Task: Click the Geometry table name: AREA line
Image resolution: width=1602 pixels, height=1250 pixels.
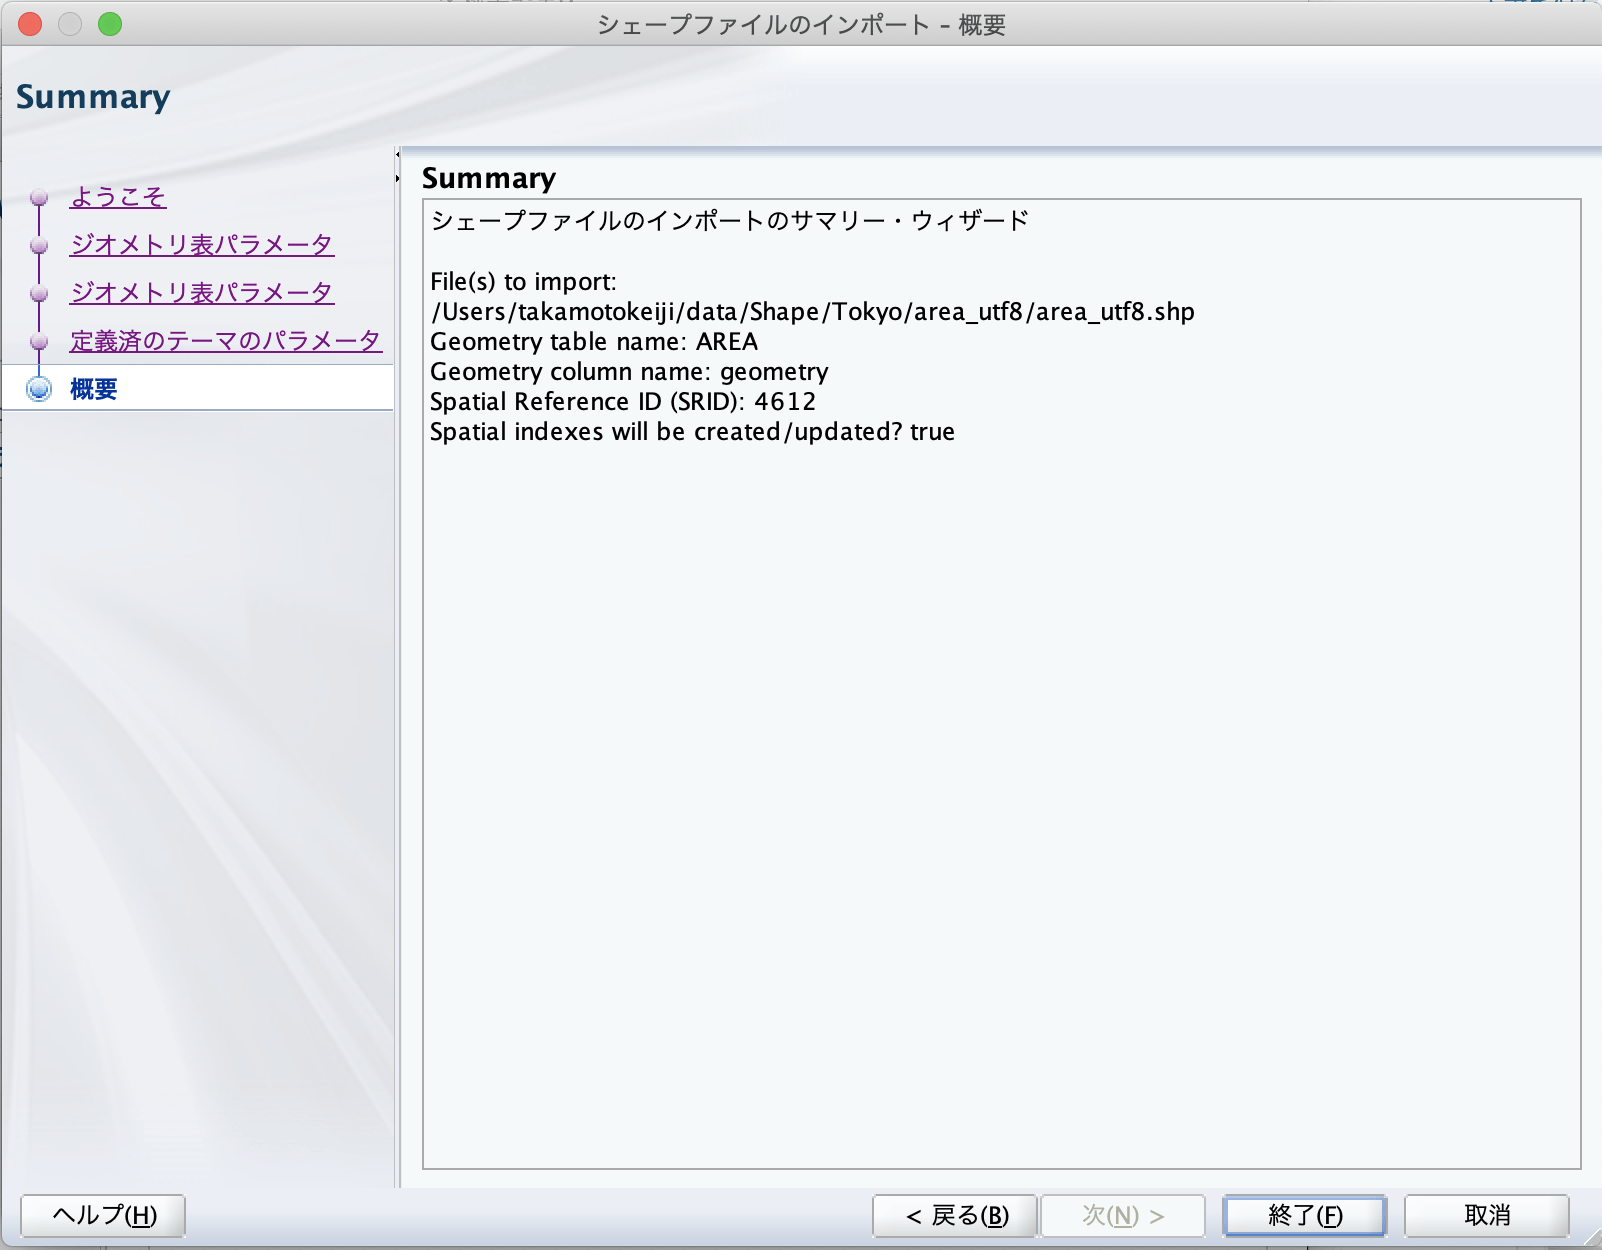Action: (x=594, y=342)
